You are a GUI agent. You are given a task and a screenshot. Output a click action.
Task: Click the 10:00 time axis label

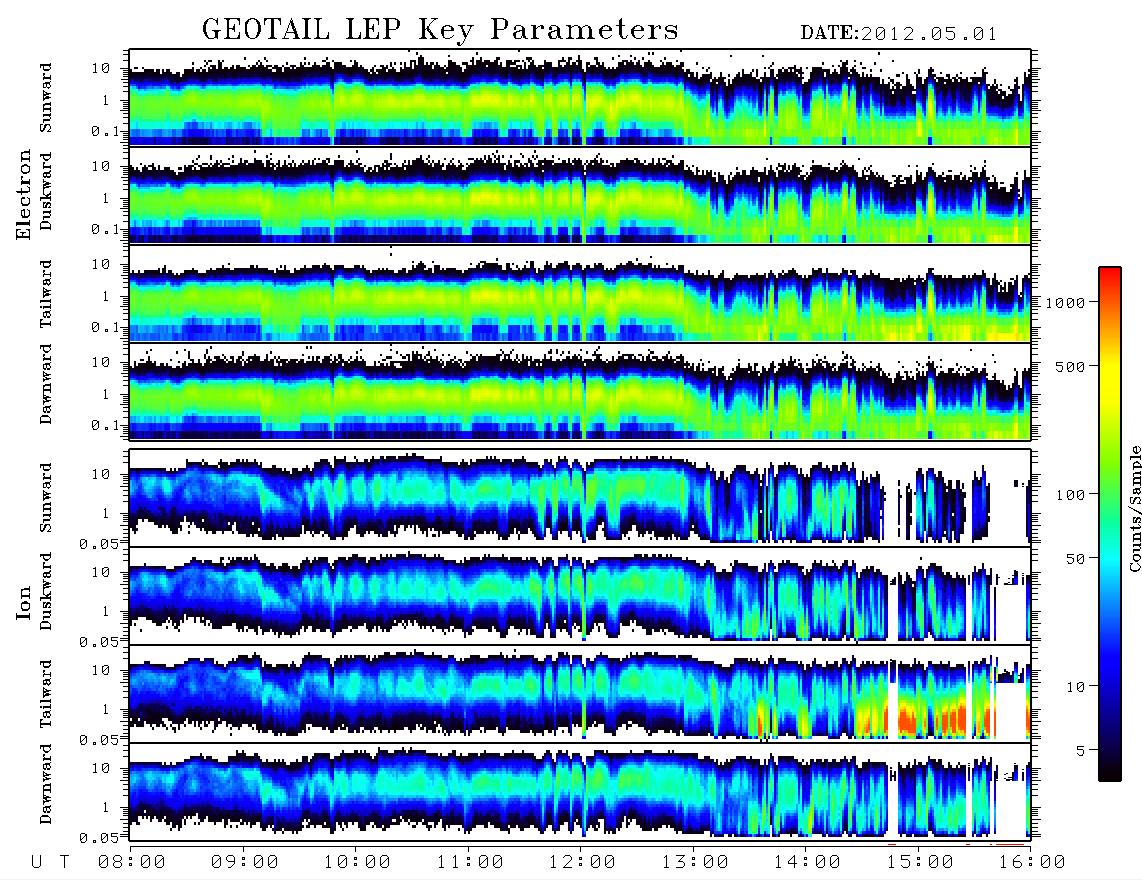coord(357,862)
